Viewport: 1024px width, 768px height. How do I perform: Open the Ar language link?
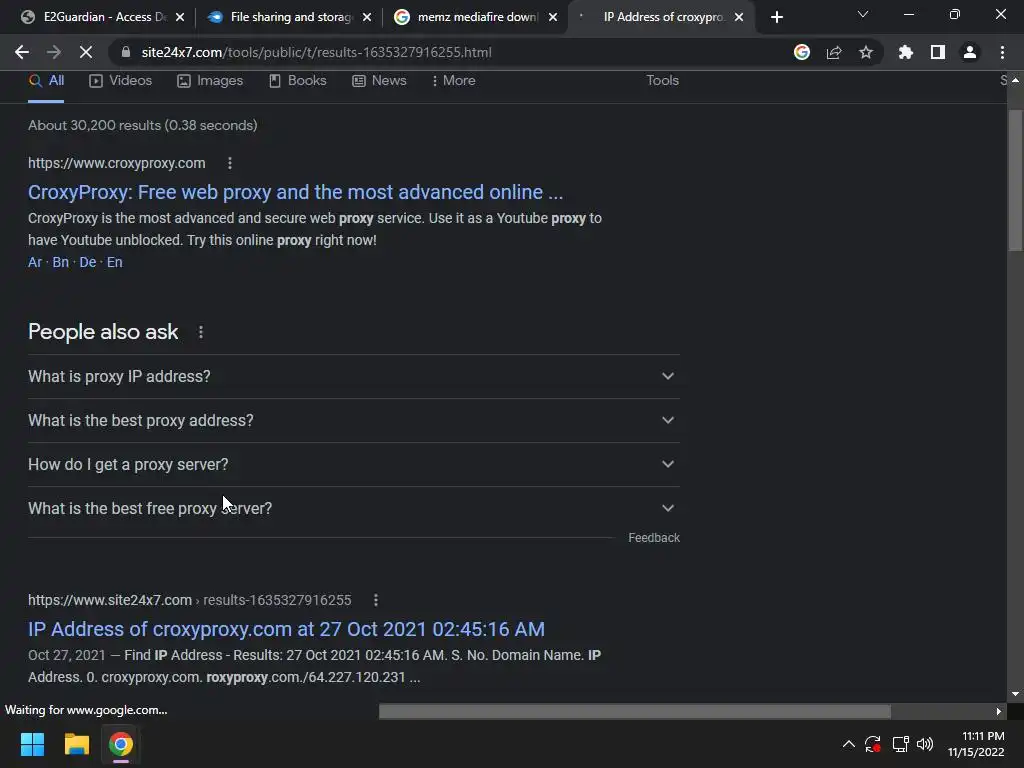tap(35, 262)
